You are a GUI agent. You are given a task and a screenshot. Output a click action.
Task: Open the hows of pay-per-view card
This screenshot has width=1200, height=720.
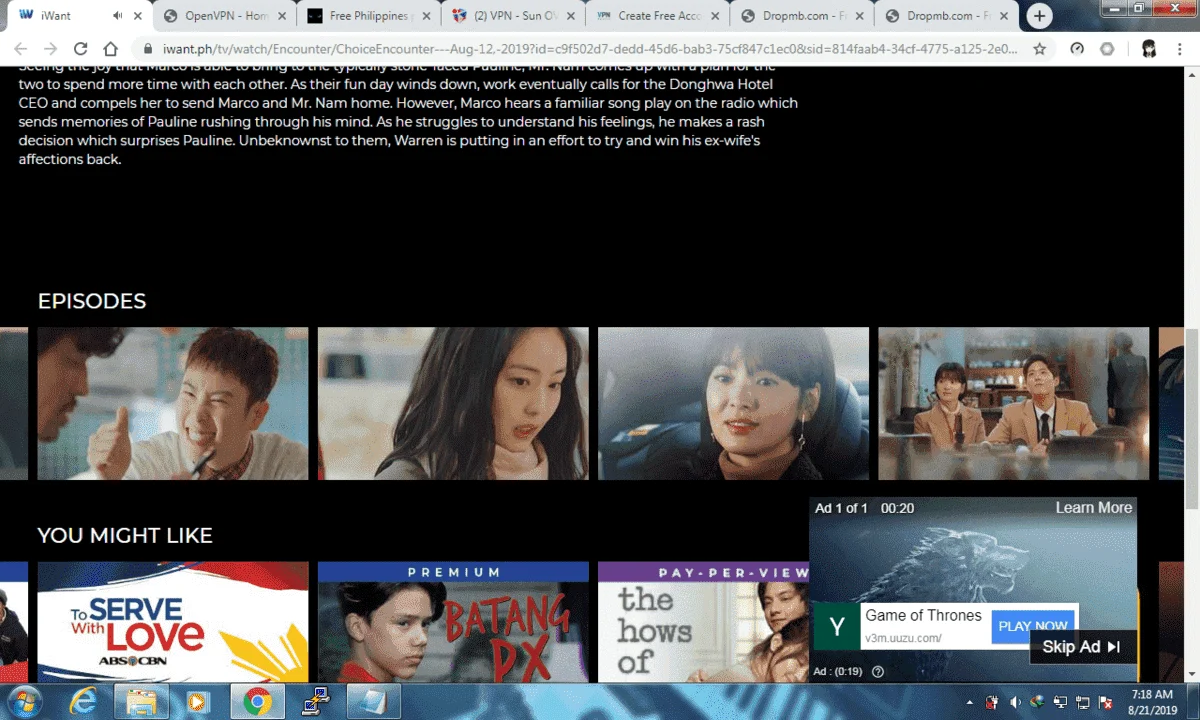[703, 622]
